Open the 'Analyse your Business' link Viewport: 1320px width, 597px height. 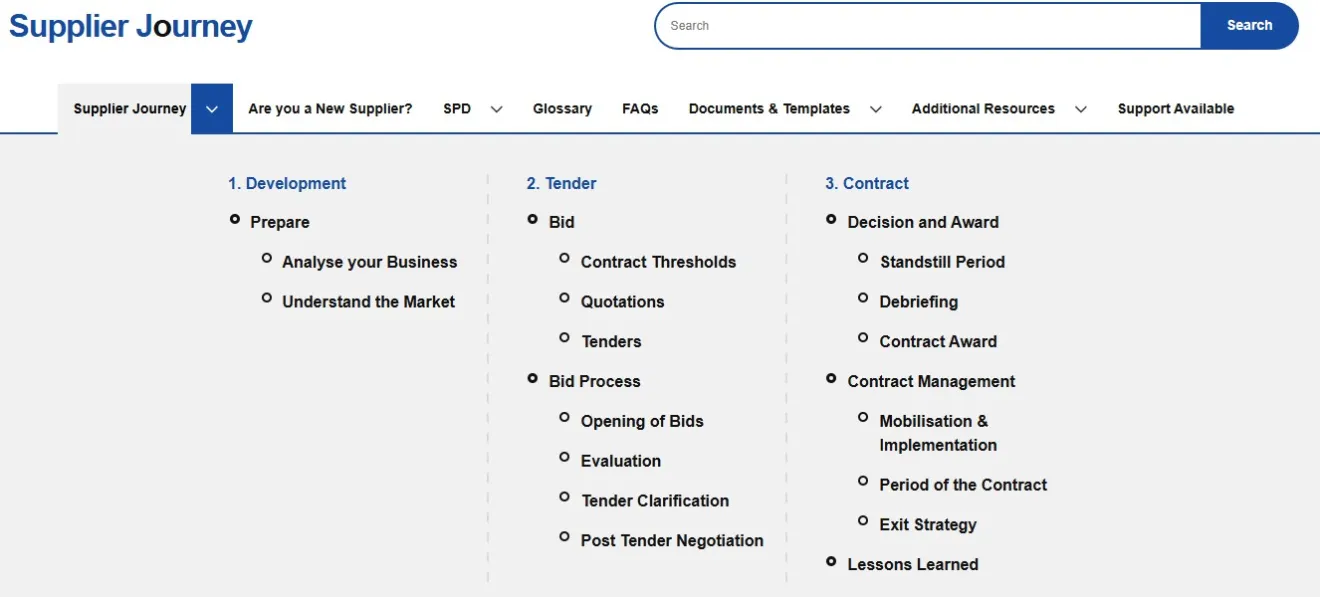click(369, 261)
